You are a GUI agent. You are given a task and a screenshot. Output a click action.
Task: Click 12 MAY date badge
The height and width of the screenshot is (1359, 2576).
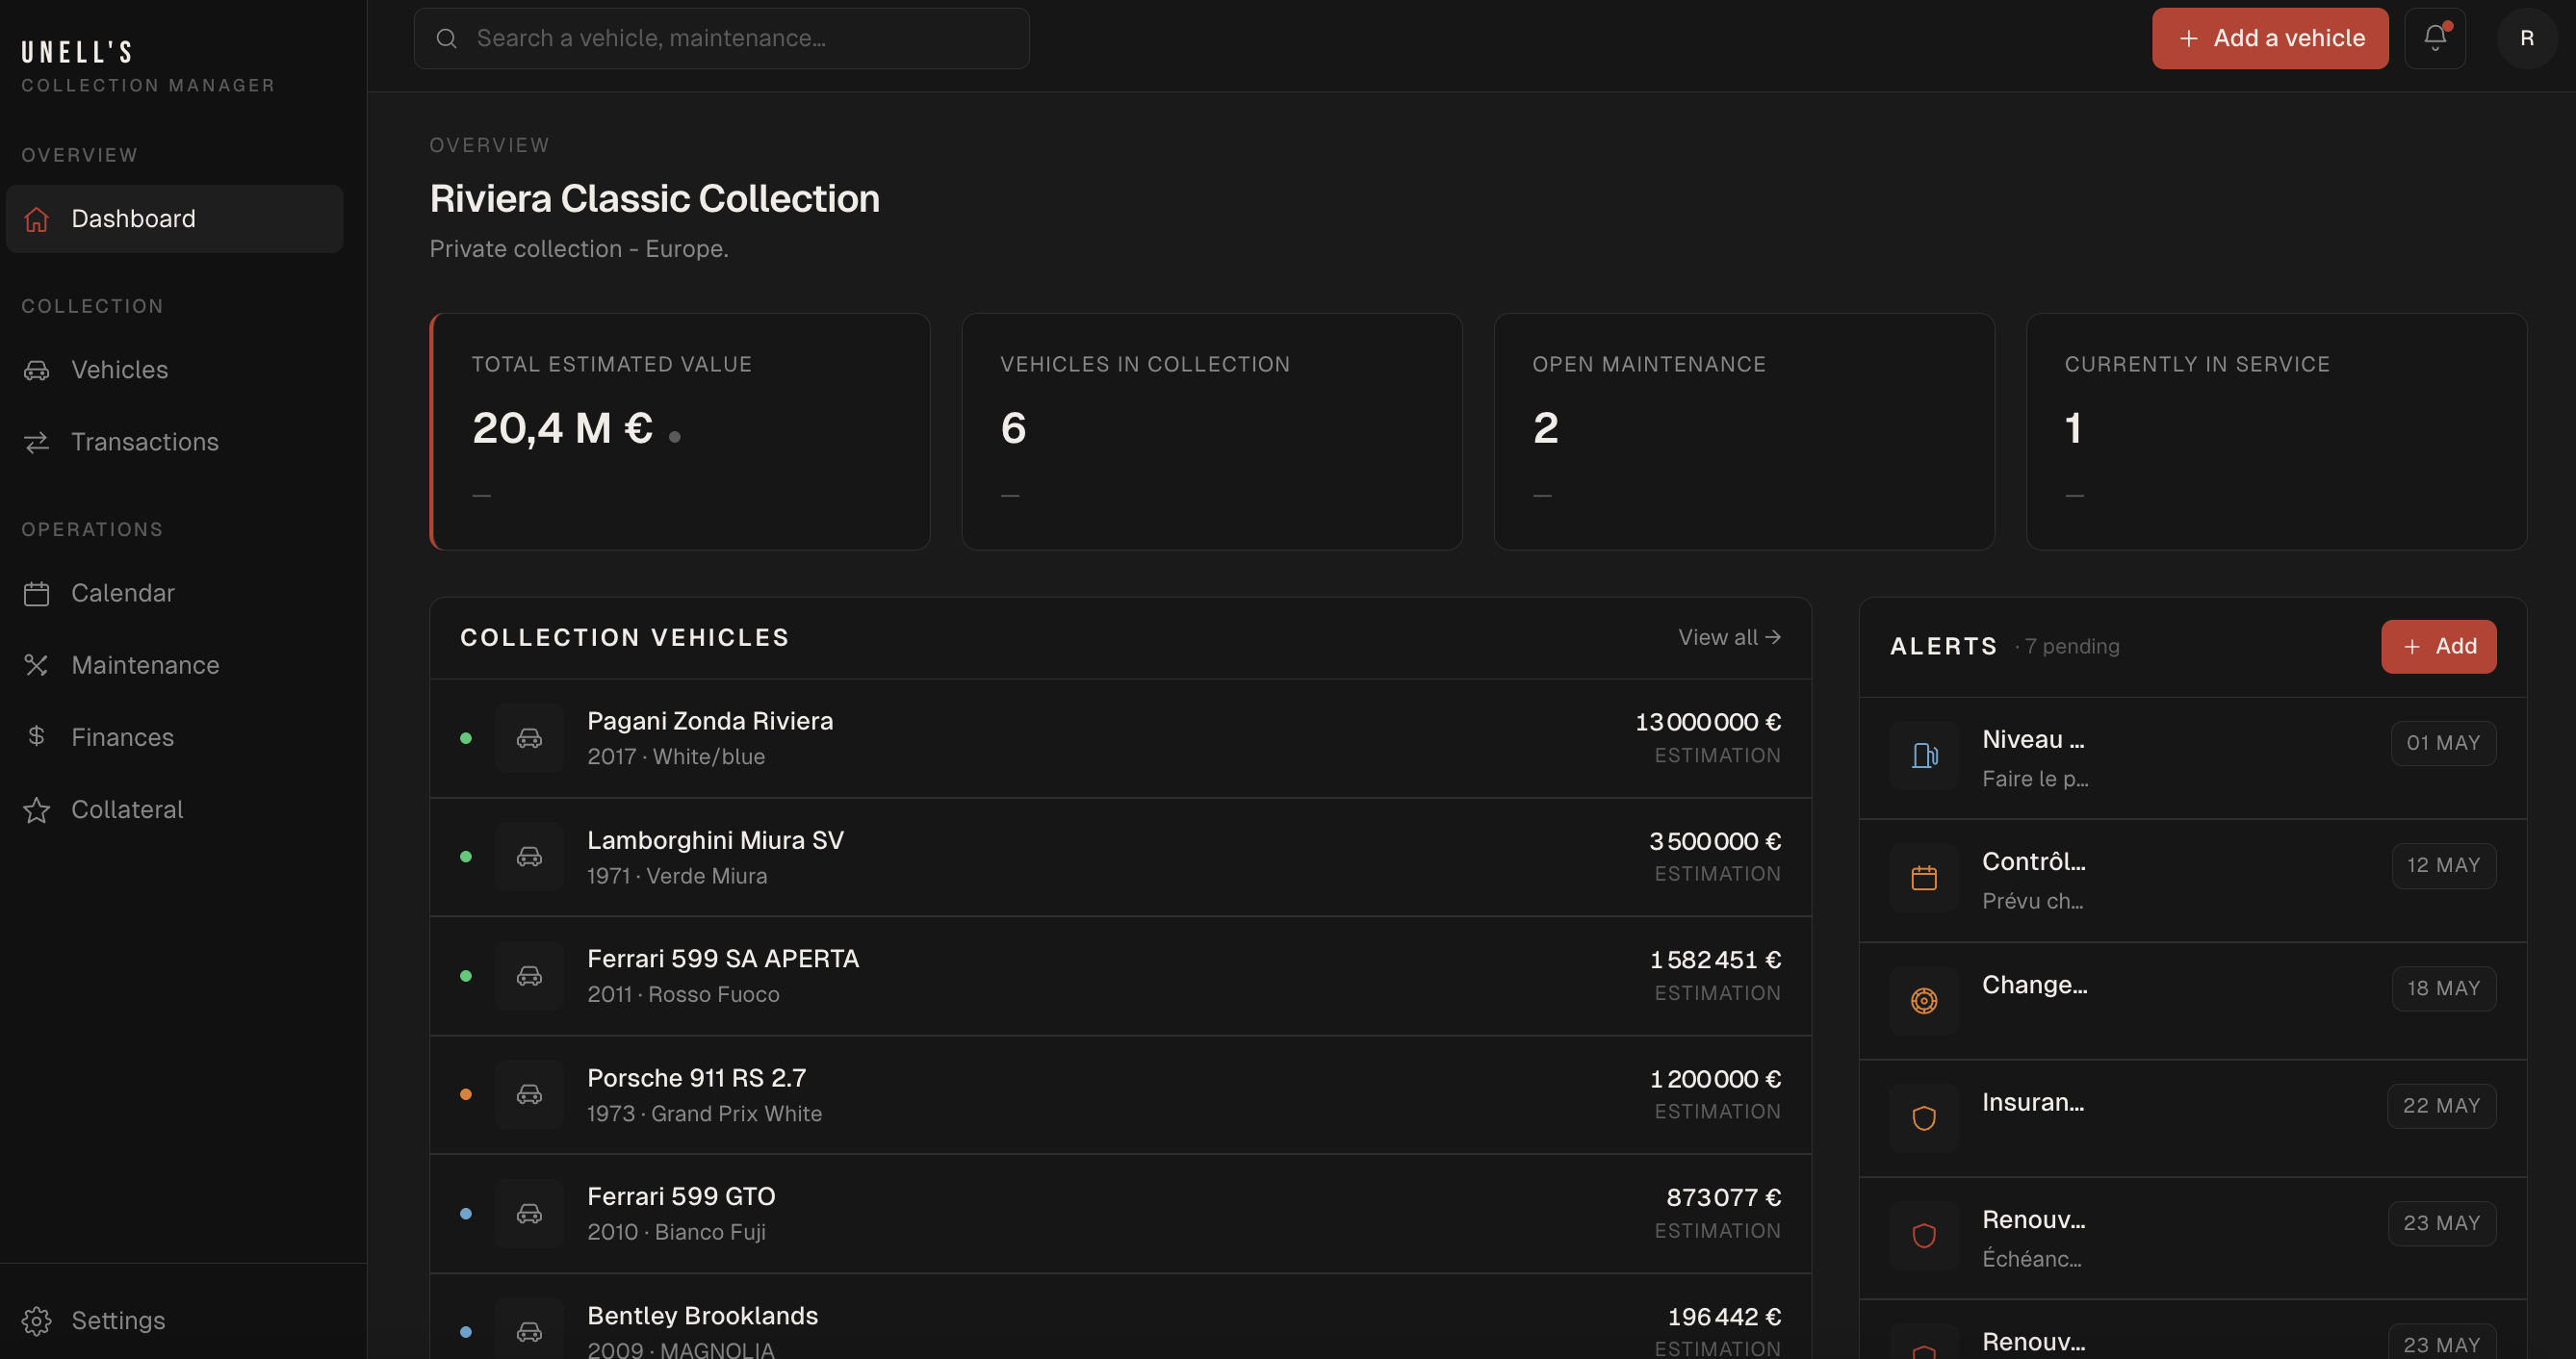coord(2443,865)
